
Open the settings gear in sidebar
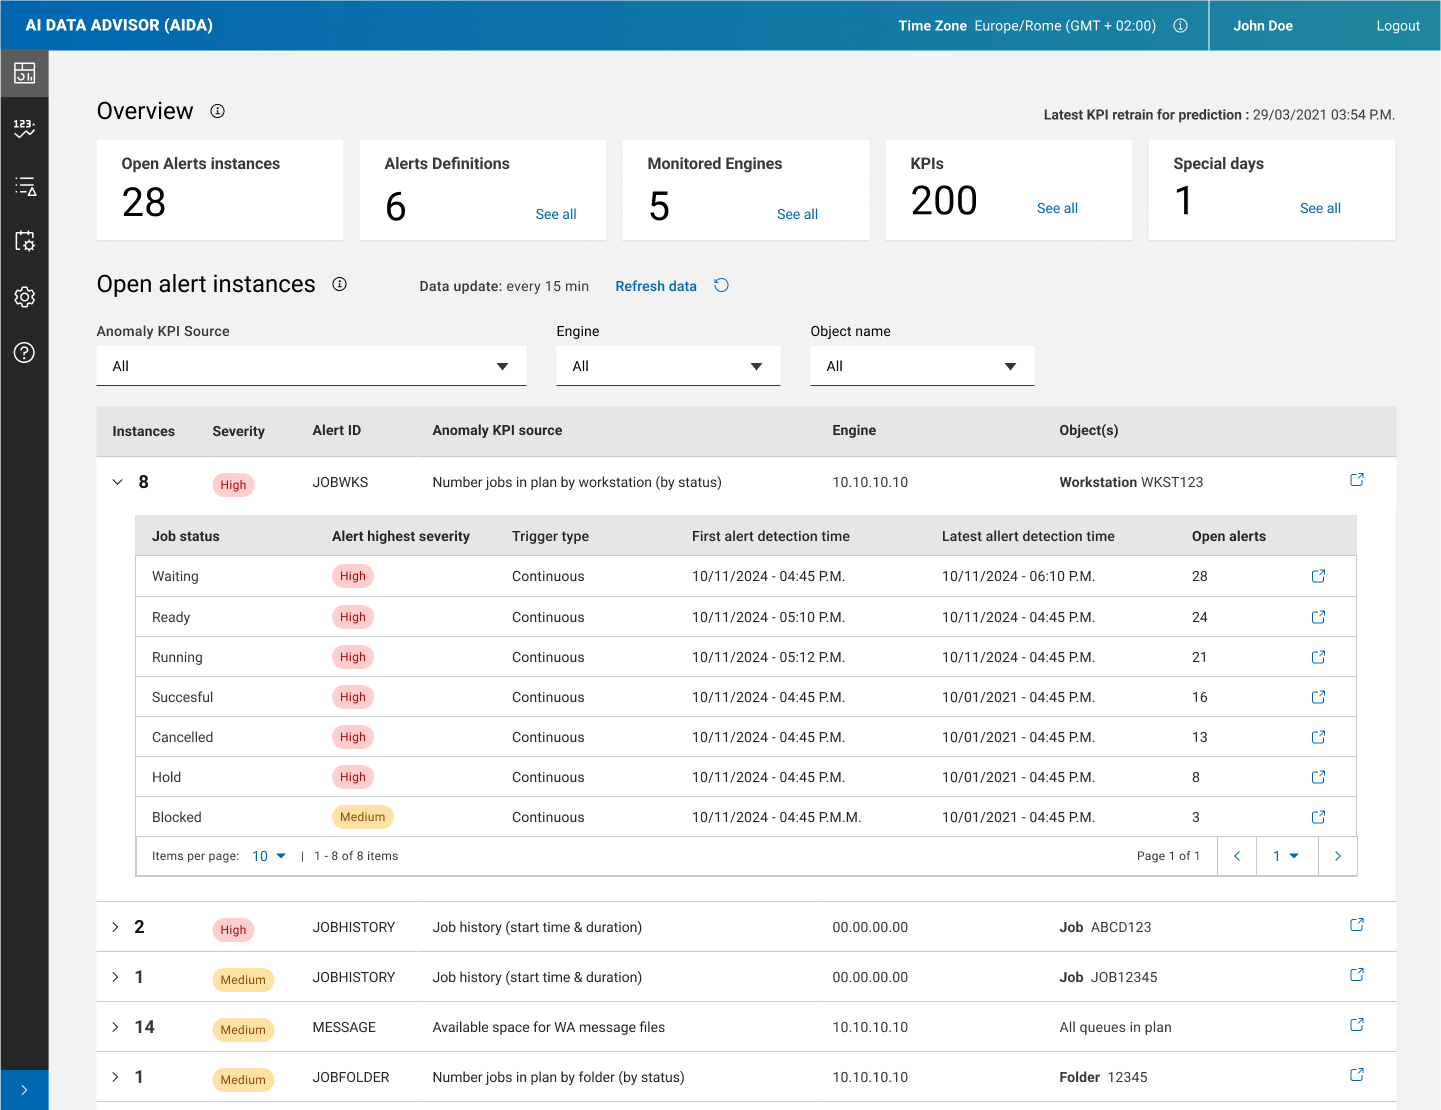(x=24, y=297)
